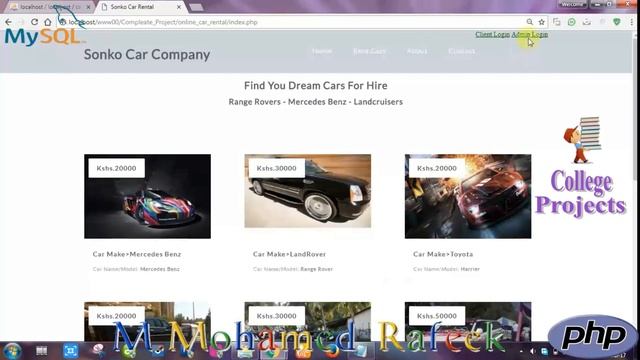This screenshot has width=640, height=360.
Task: Go to Home in site navigation
Action: pyautogui.click(x=322, y=51)
